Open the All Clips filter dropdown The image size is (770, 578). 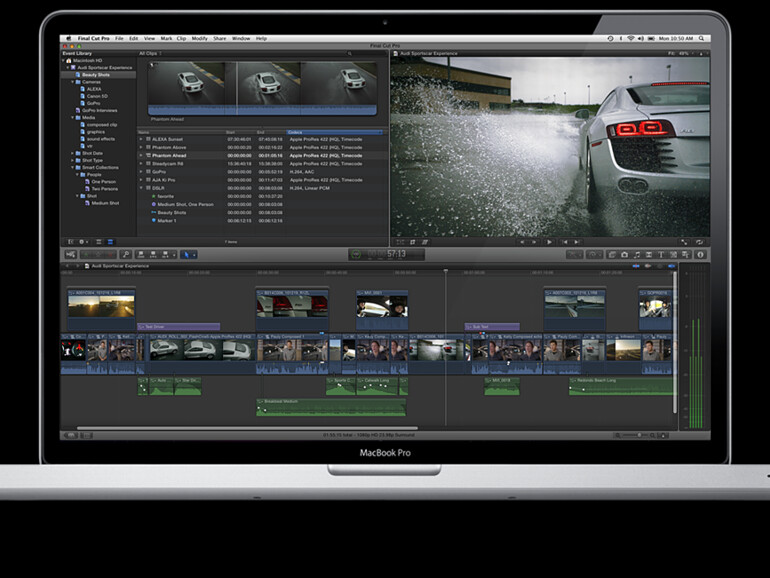[150, 53]
